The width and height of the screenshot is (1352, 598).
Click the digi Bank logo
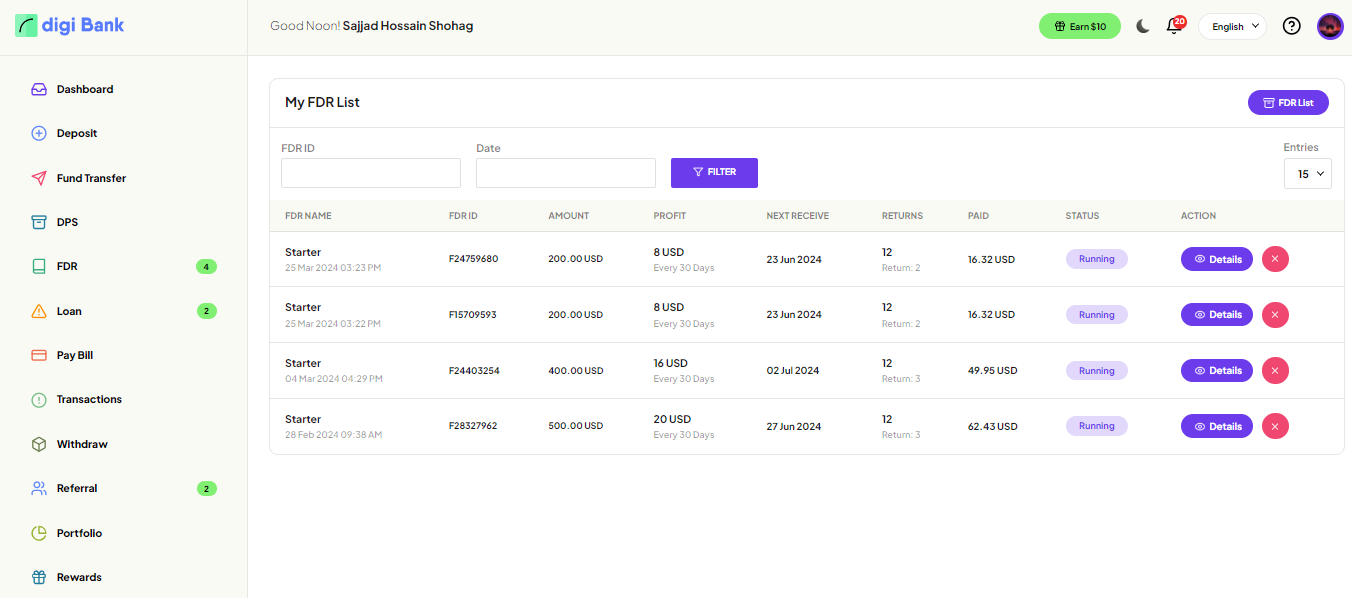pyautogui.click(x=70, y=26)
